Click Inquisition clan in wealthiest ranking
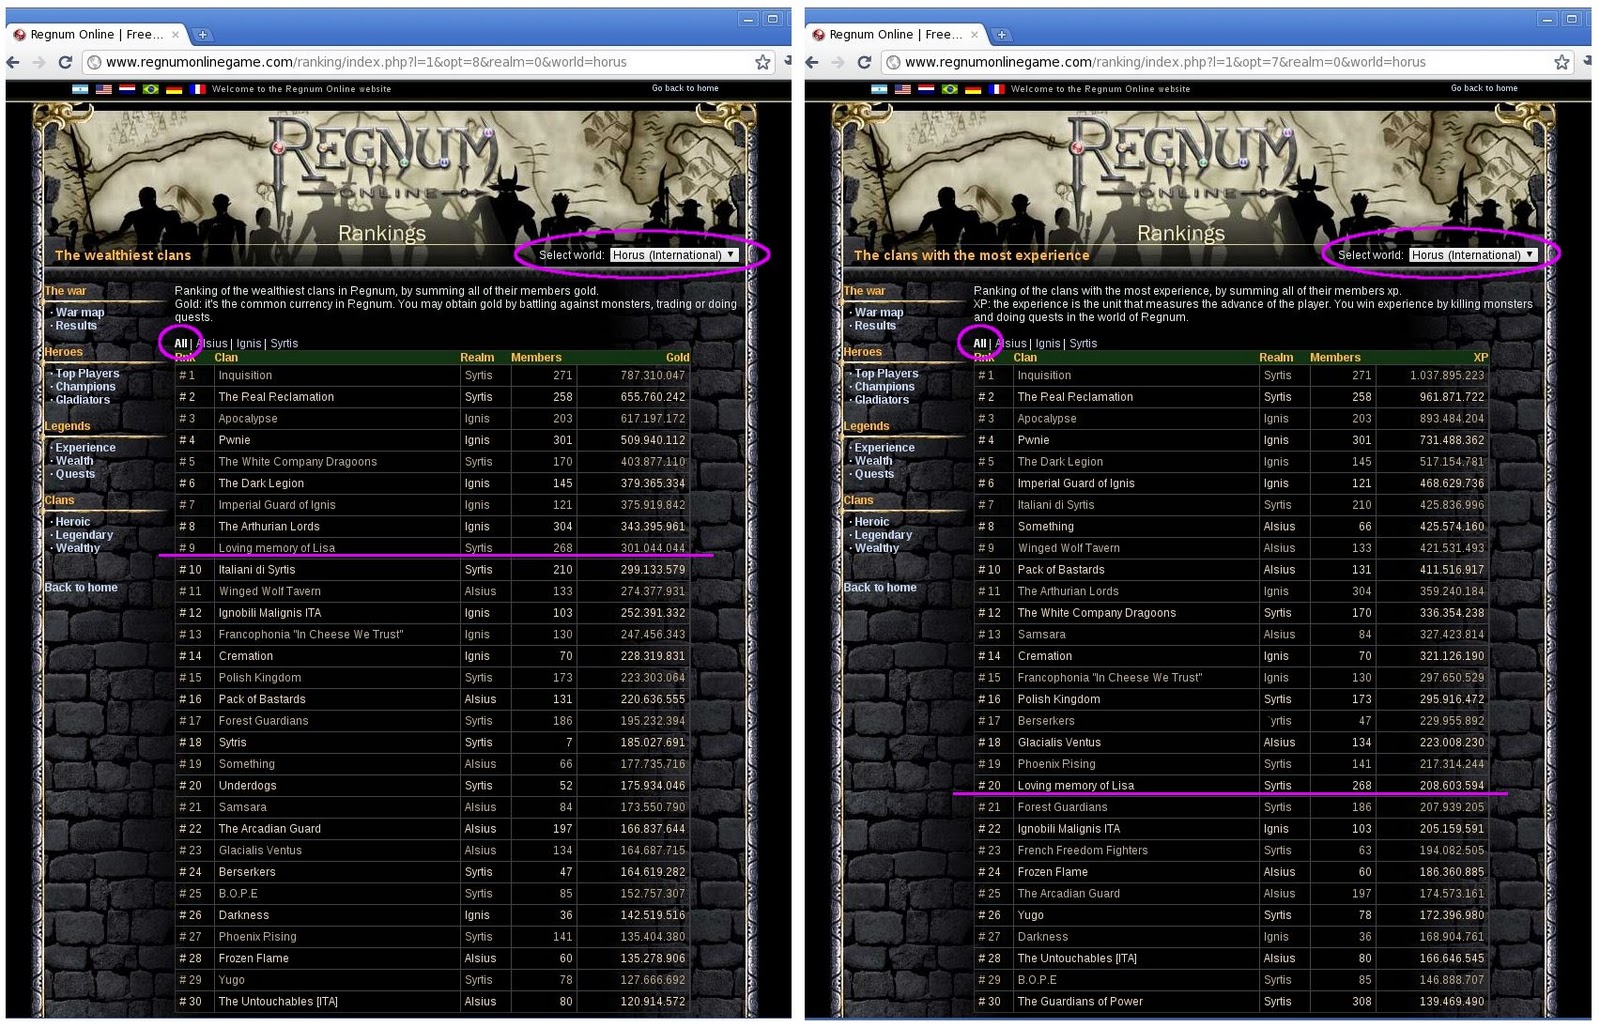The image size is (1600, 1027). [245, 375]
